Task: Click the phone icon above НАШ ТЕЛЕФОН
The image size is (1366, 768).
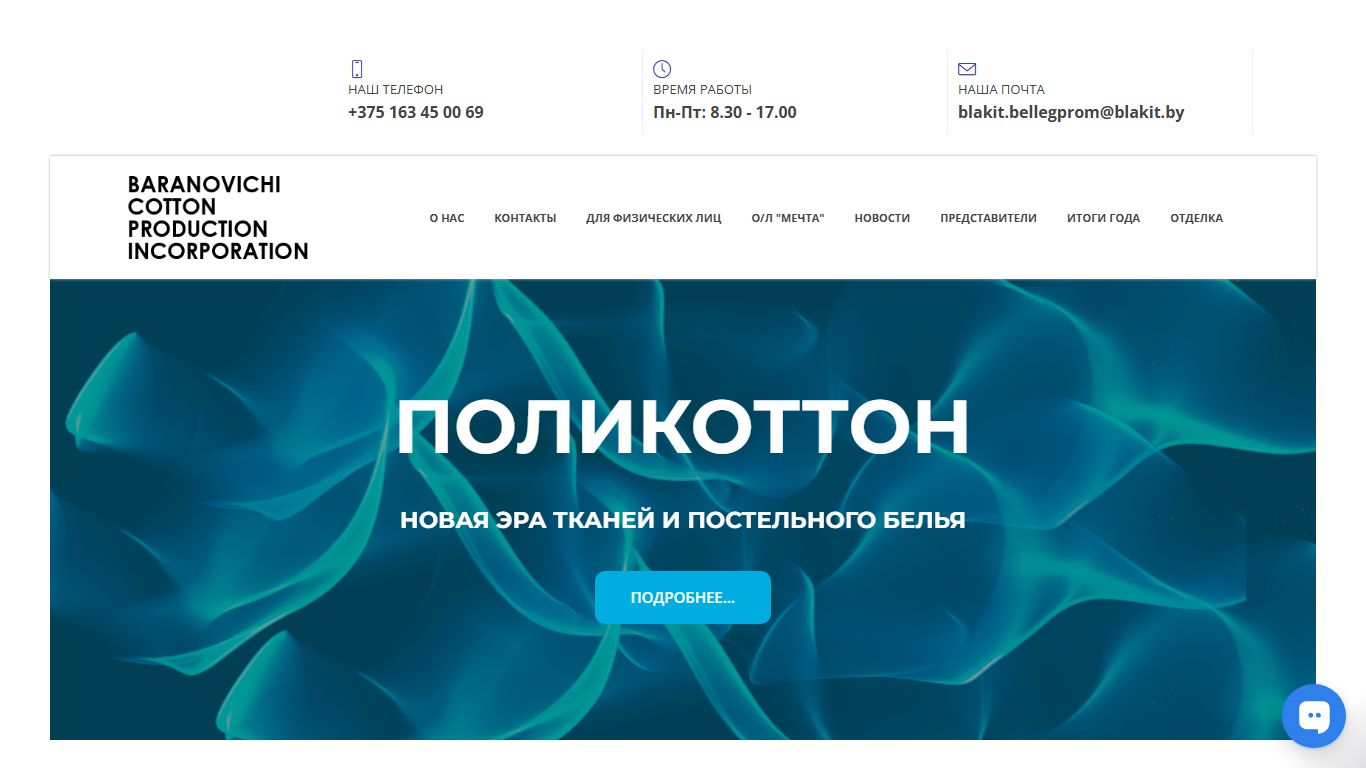Action: coord(357,69)
